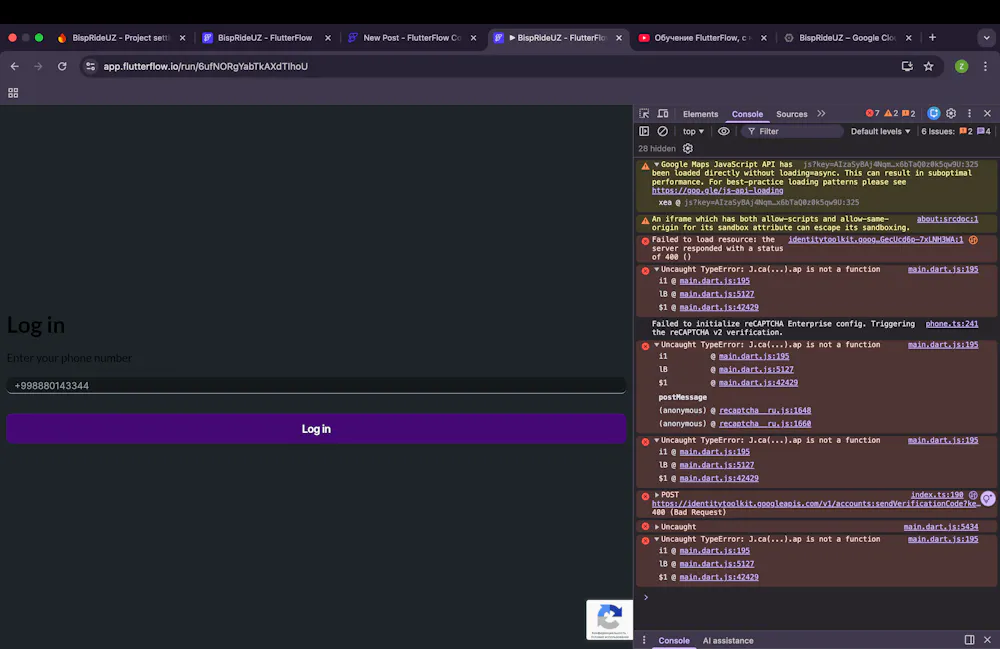The height and width of the screenshot is (649, 1000).
Task: Switch to the Console tab
Action: tap(747, 114)
